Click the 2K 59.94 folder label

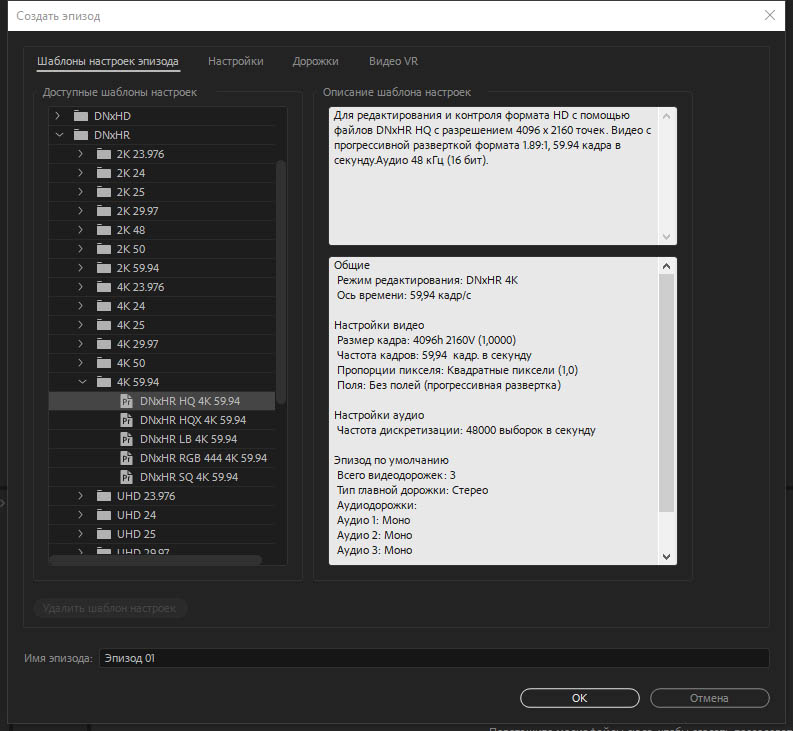(138, 268)
